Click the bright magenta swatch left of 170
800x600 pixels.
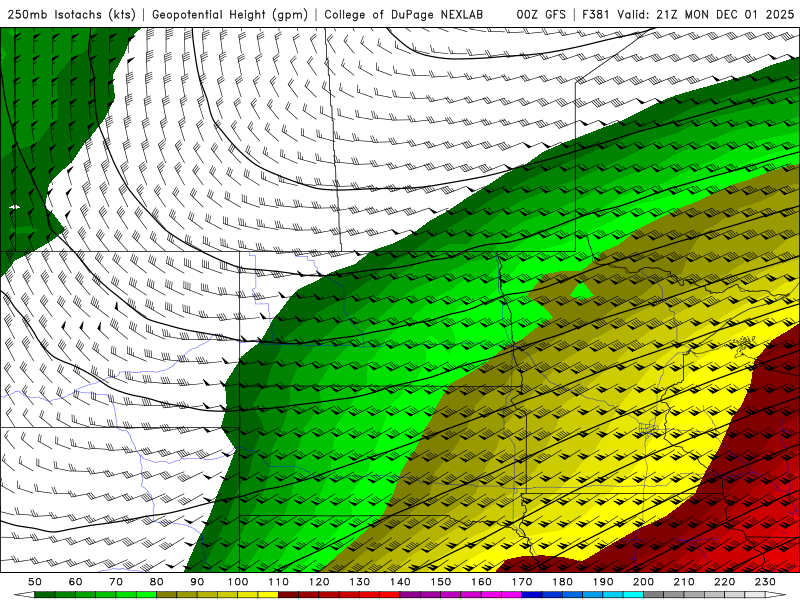tap(511, 595)
